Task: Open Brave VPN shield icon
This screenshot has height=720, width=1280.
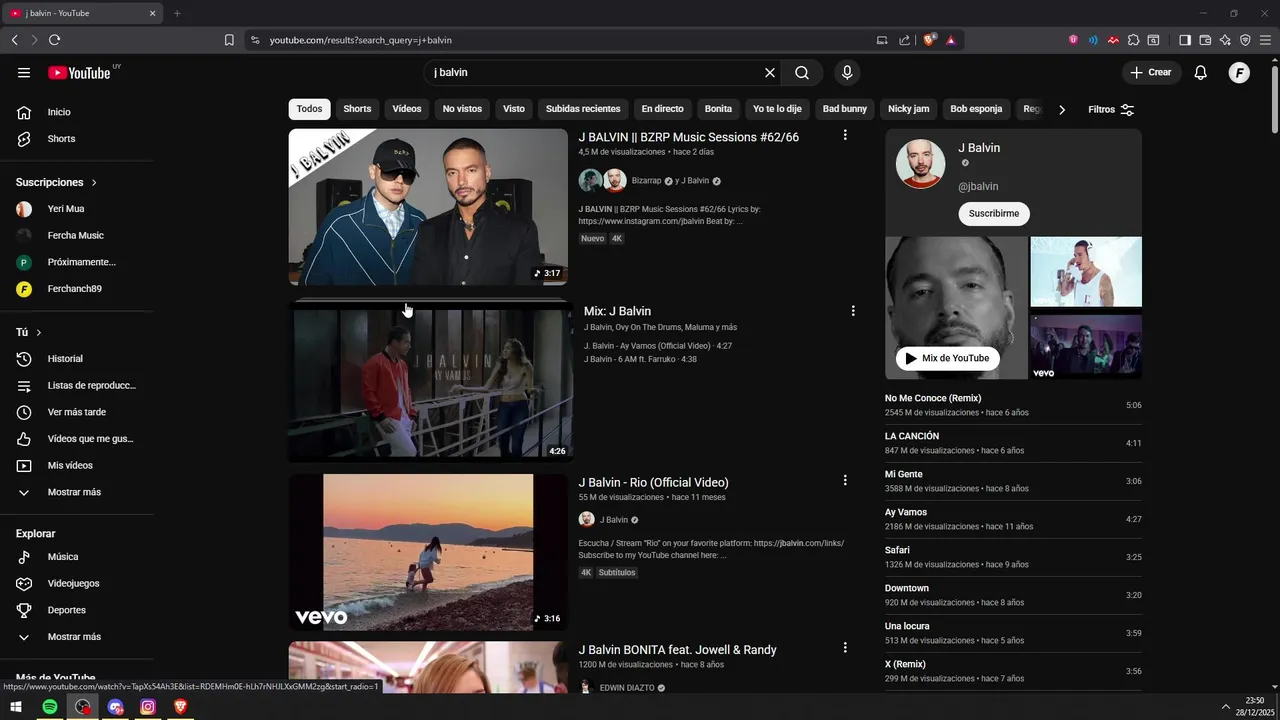Action: [1245, 40]
